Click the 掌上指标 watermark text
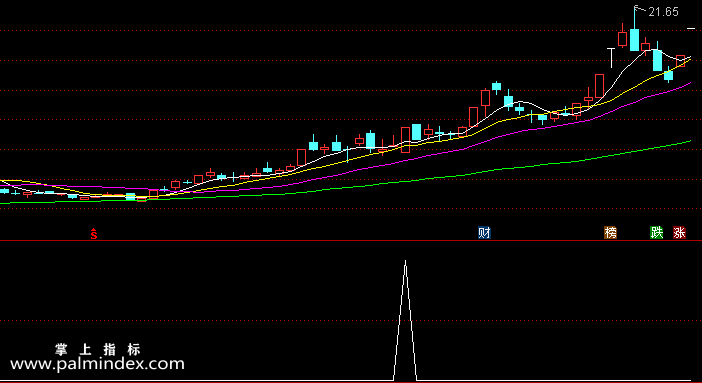 (98, 349)
